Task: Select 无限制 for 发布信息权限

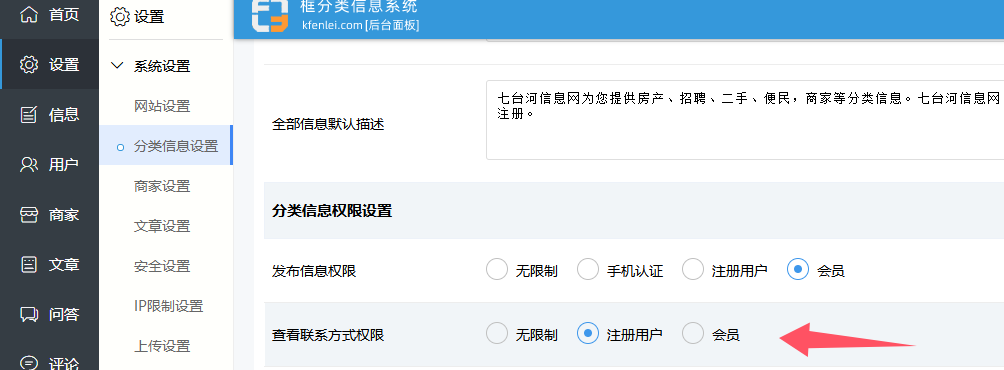Action: tap(497, 270)
